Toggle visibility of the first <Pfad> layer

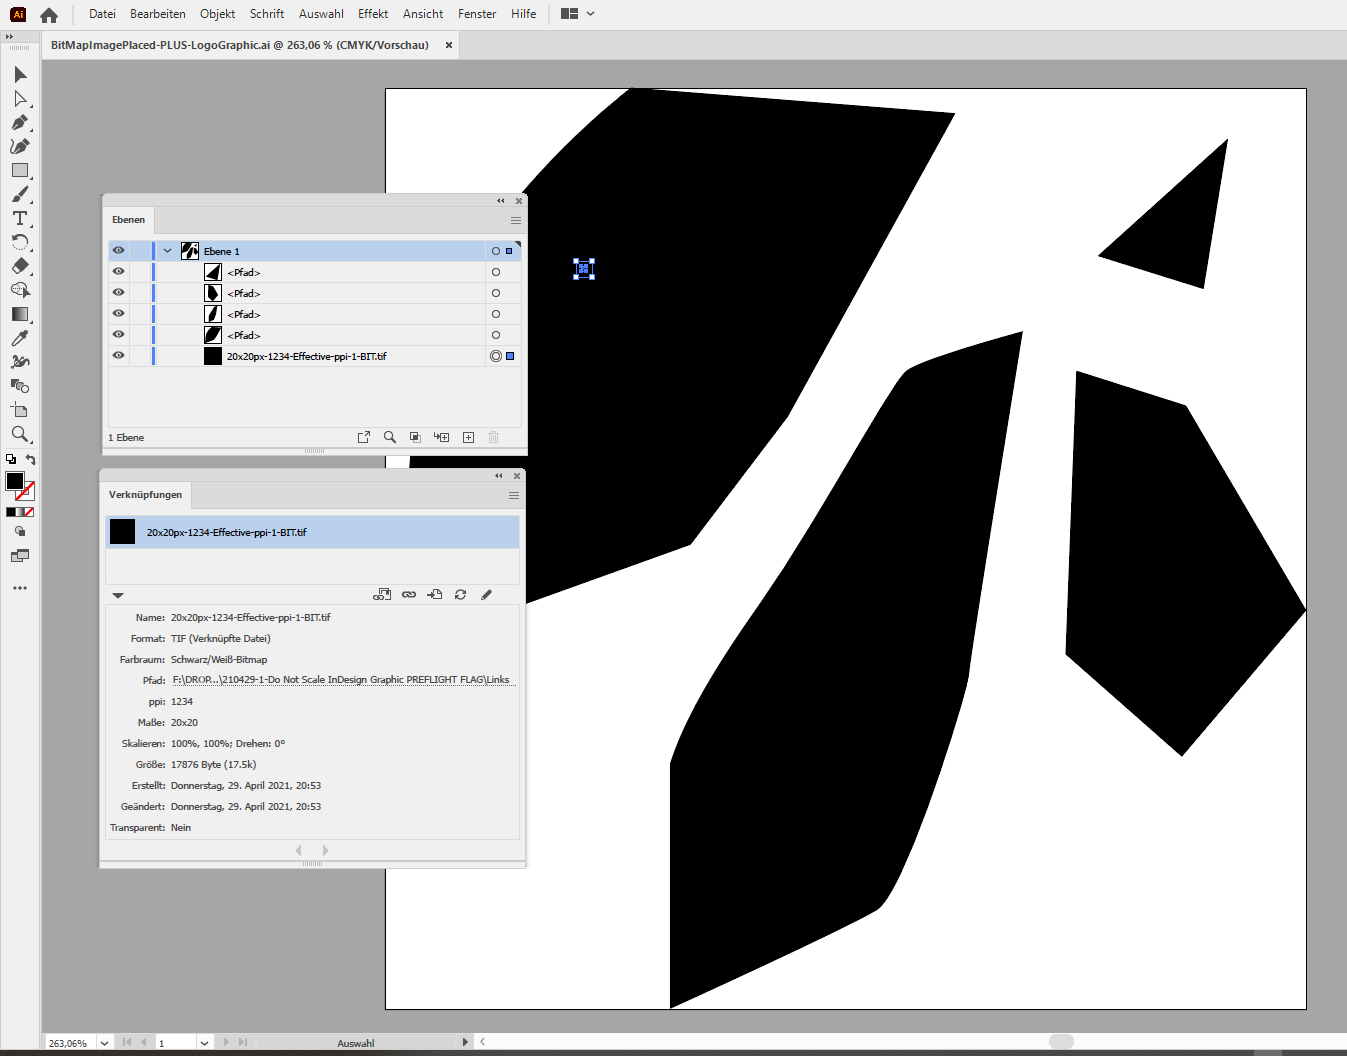tap(118, 272)
